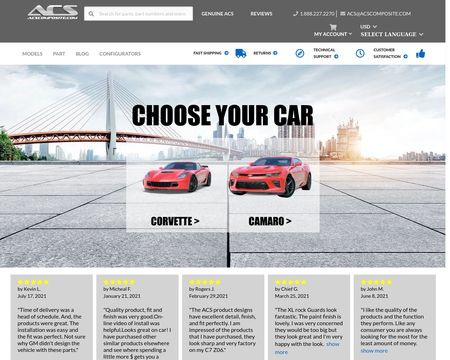This screenshot has width=450, height=360.
Task: Click the star rating on Chief G. review
Action: click(291, 282)
